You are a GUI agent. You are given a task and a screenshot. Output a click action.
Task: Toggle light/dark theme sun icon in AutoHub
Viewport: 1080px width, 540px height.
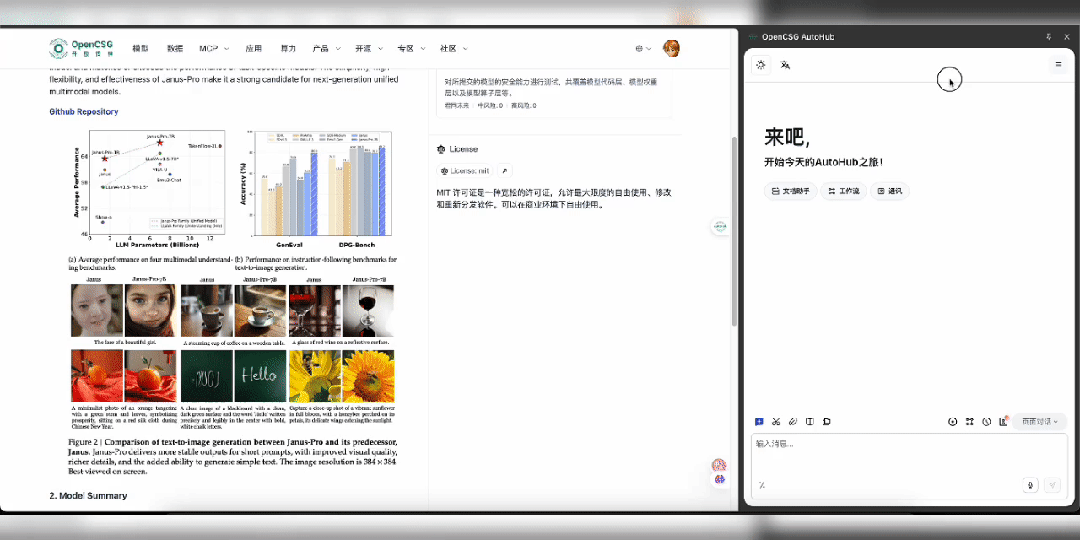760,65
